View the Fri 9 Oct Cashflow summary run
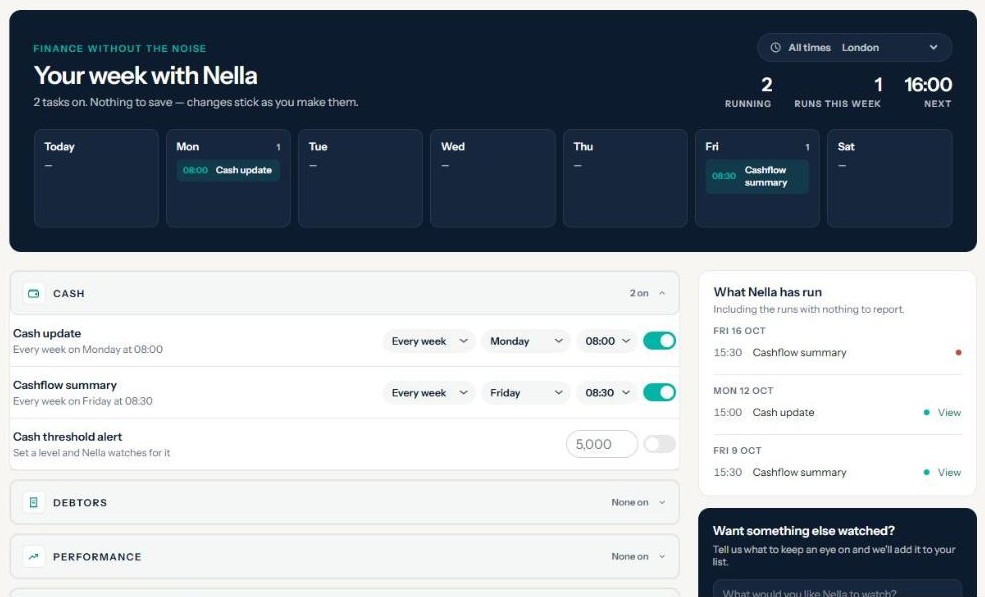The width and height of the screenshot is (985, 597). click(x=949, y=473)
